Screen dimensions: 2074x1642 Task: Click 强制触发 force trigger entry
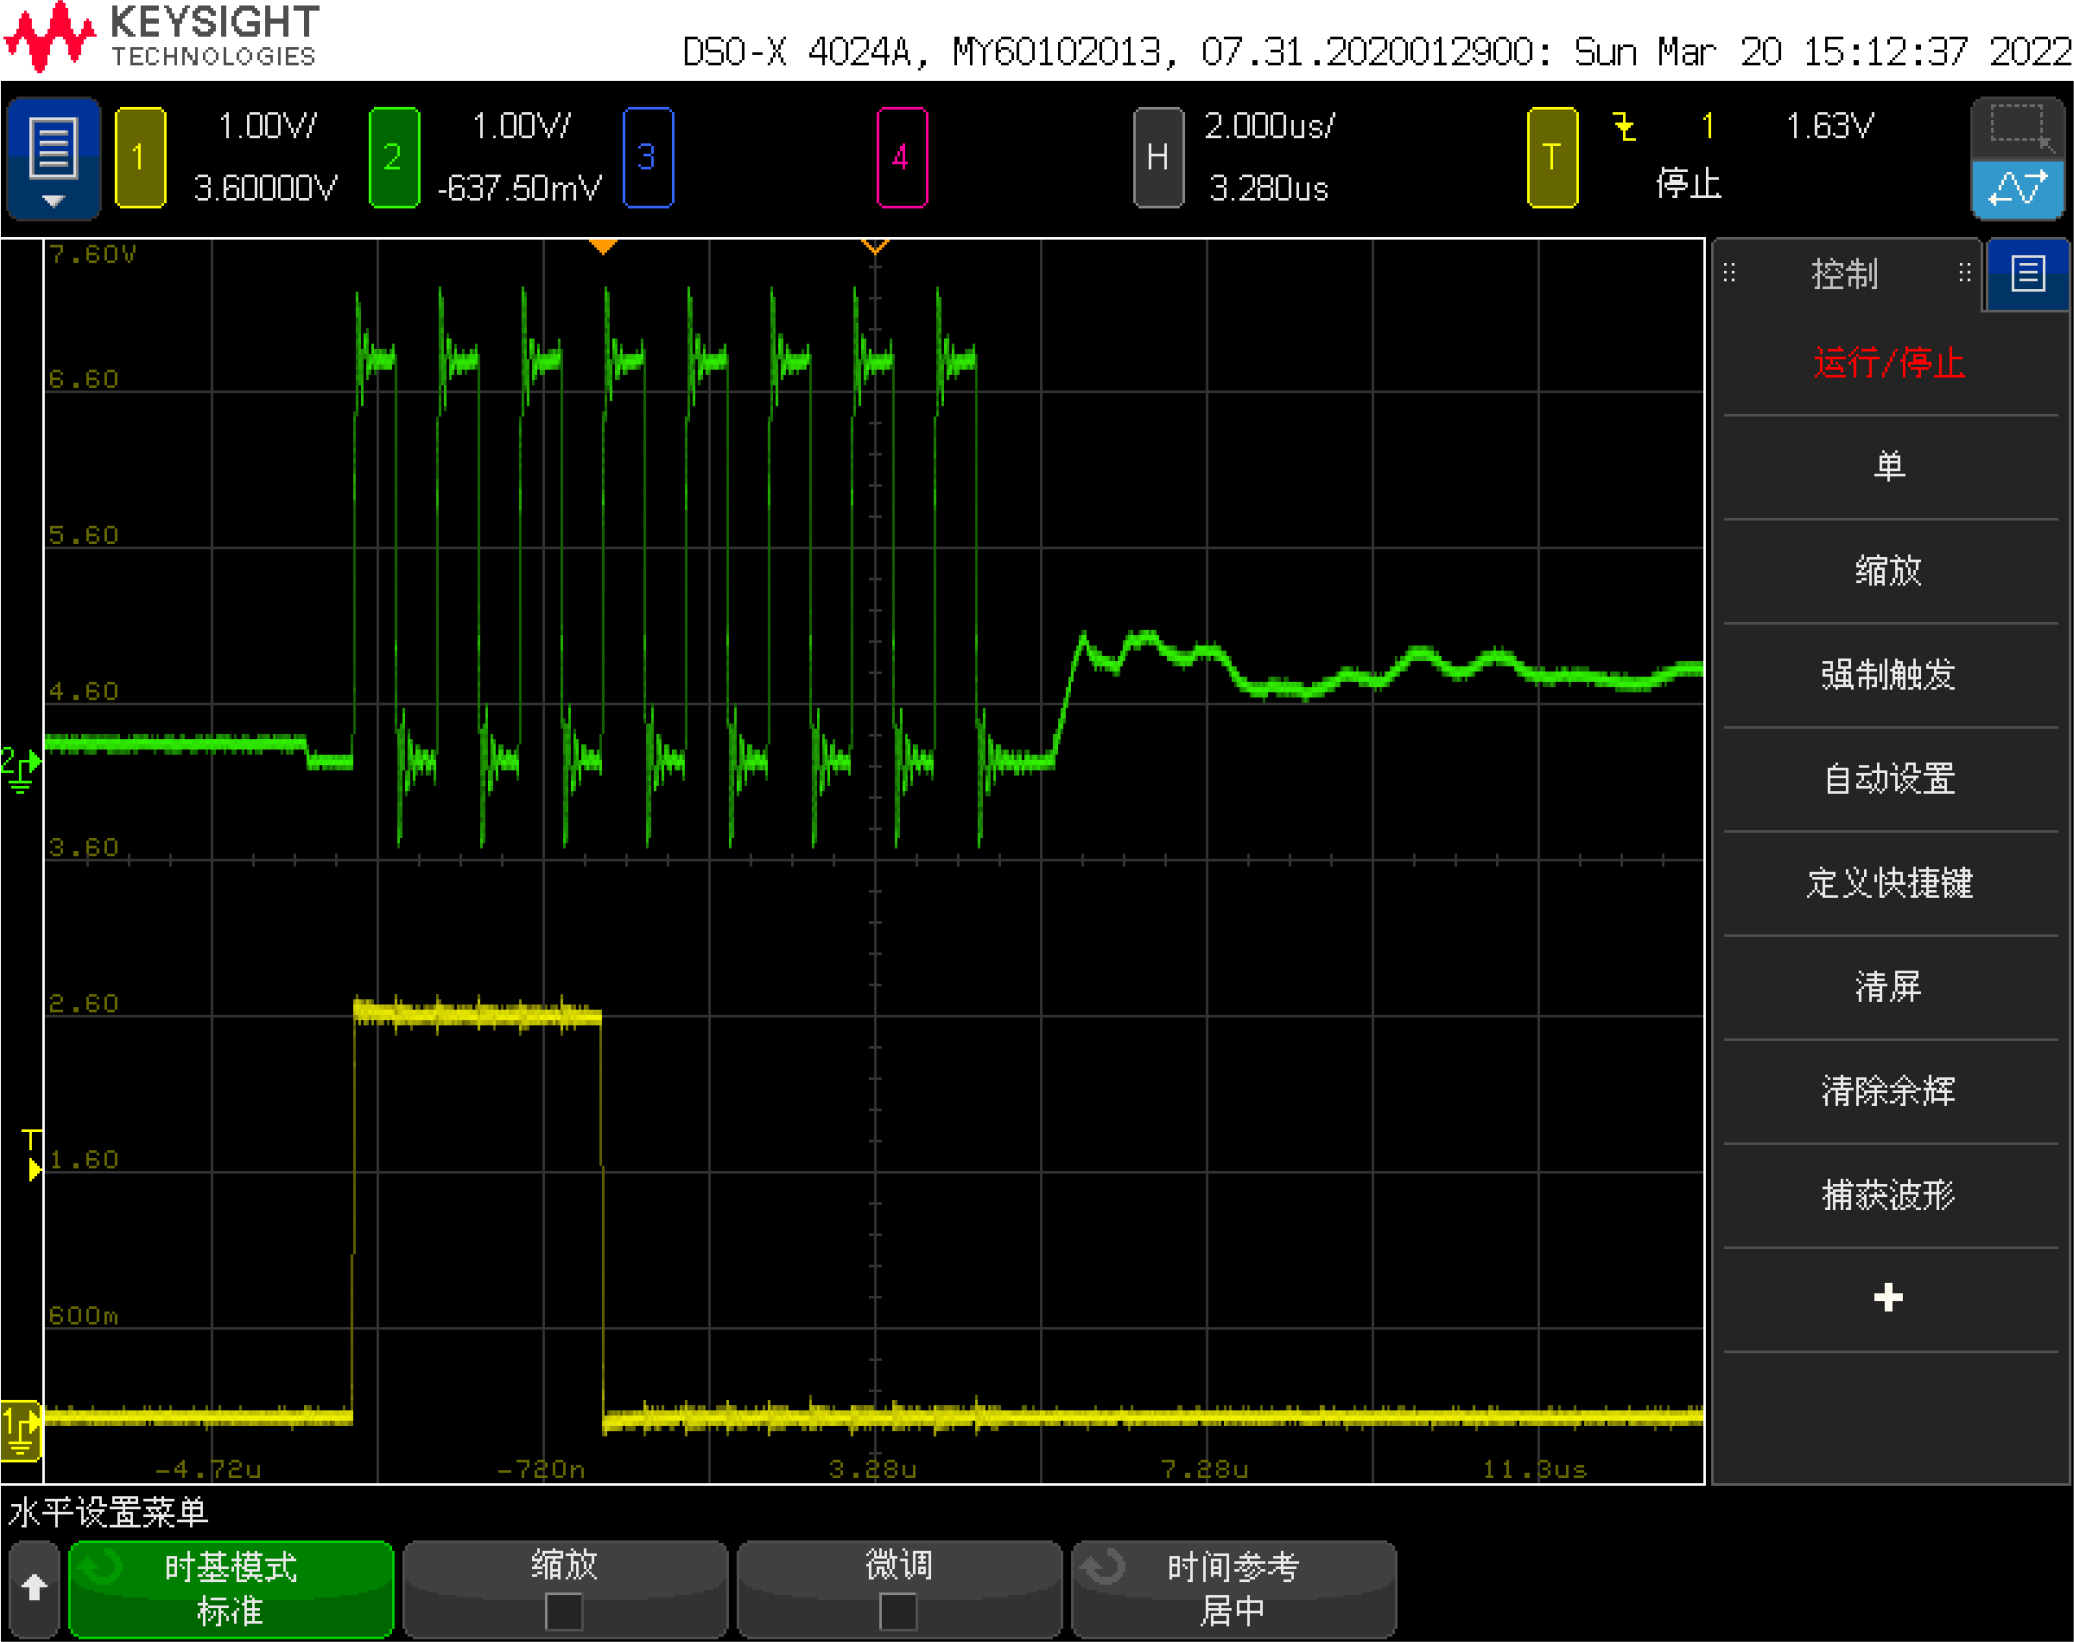pos(1888,674)
